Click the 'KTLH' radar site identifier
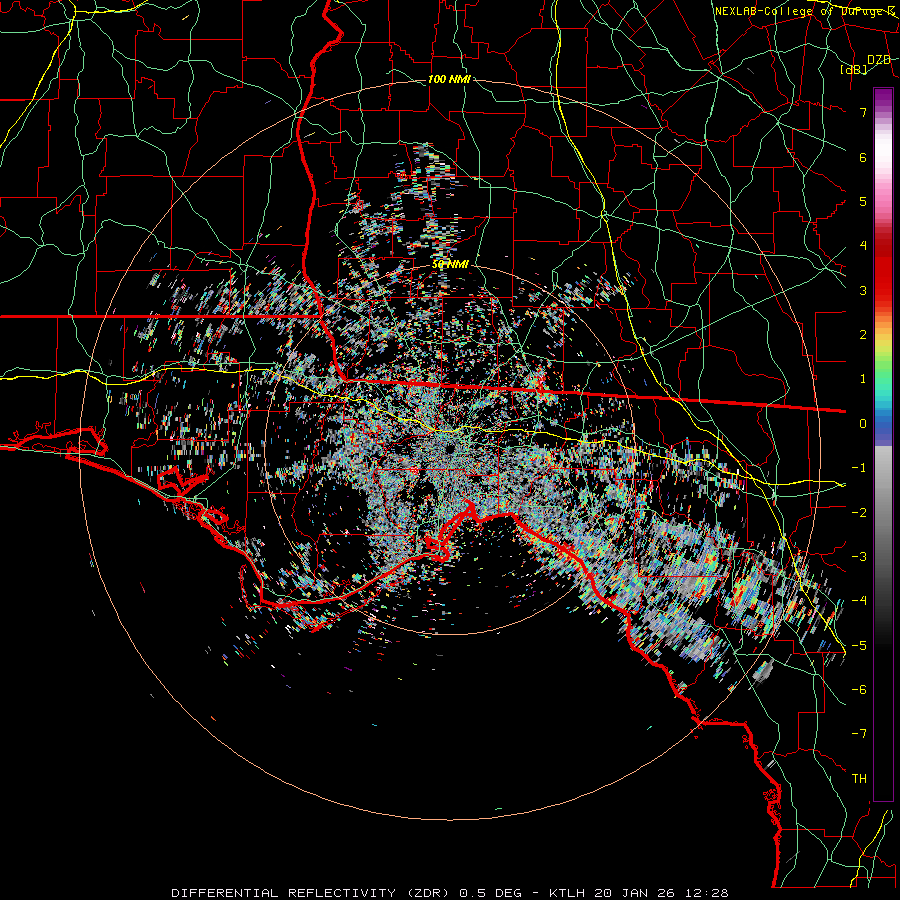Image resolution: width=900 pixels, height=900 pixels. click(x=567, y=893)
